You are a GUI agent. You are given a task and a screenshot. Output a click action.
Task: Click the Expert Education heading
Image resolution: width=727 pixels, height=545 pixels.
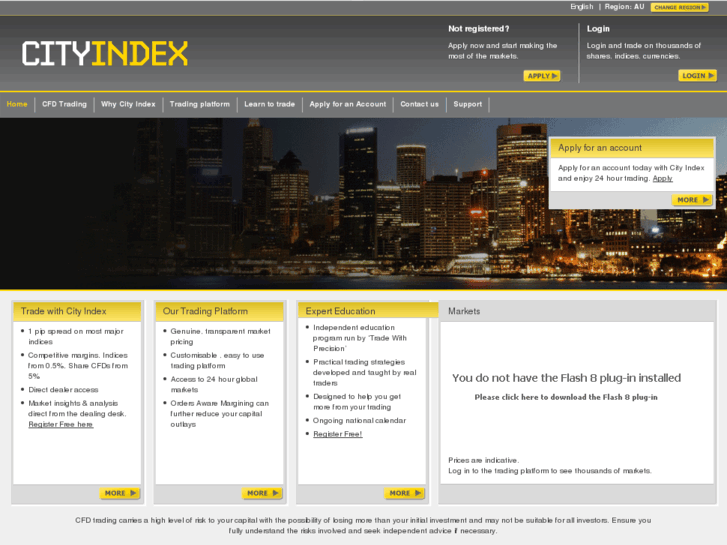[340, 311]
